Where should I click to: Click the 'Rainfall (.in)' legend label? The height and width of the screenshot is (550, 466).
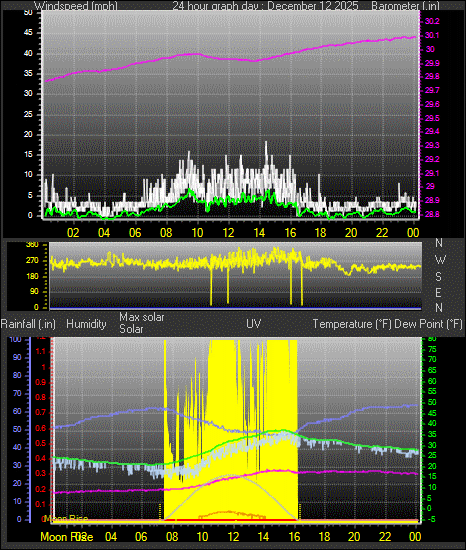(x=28, y=324)
